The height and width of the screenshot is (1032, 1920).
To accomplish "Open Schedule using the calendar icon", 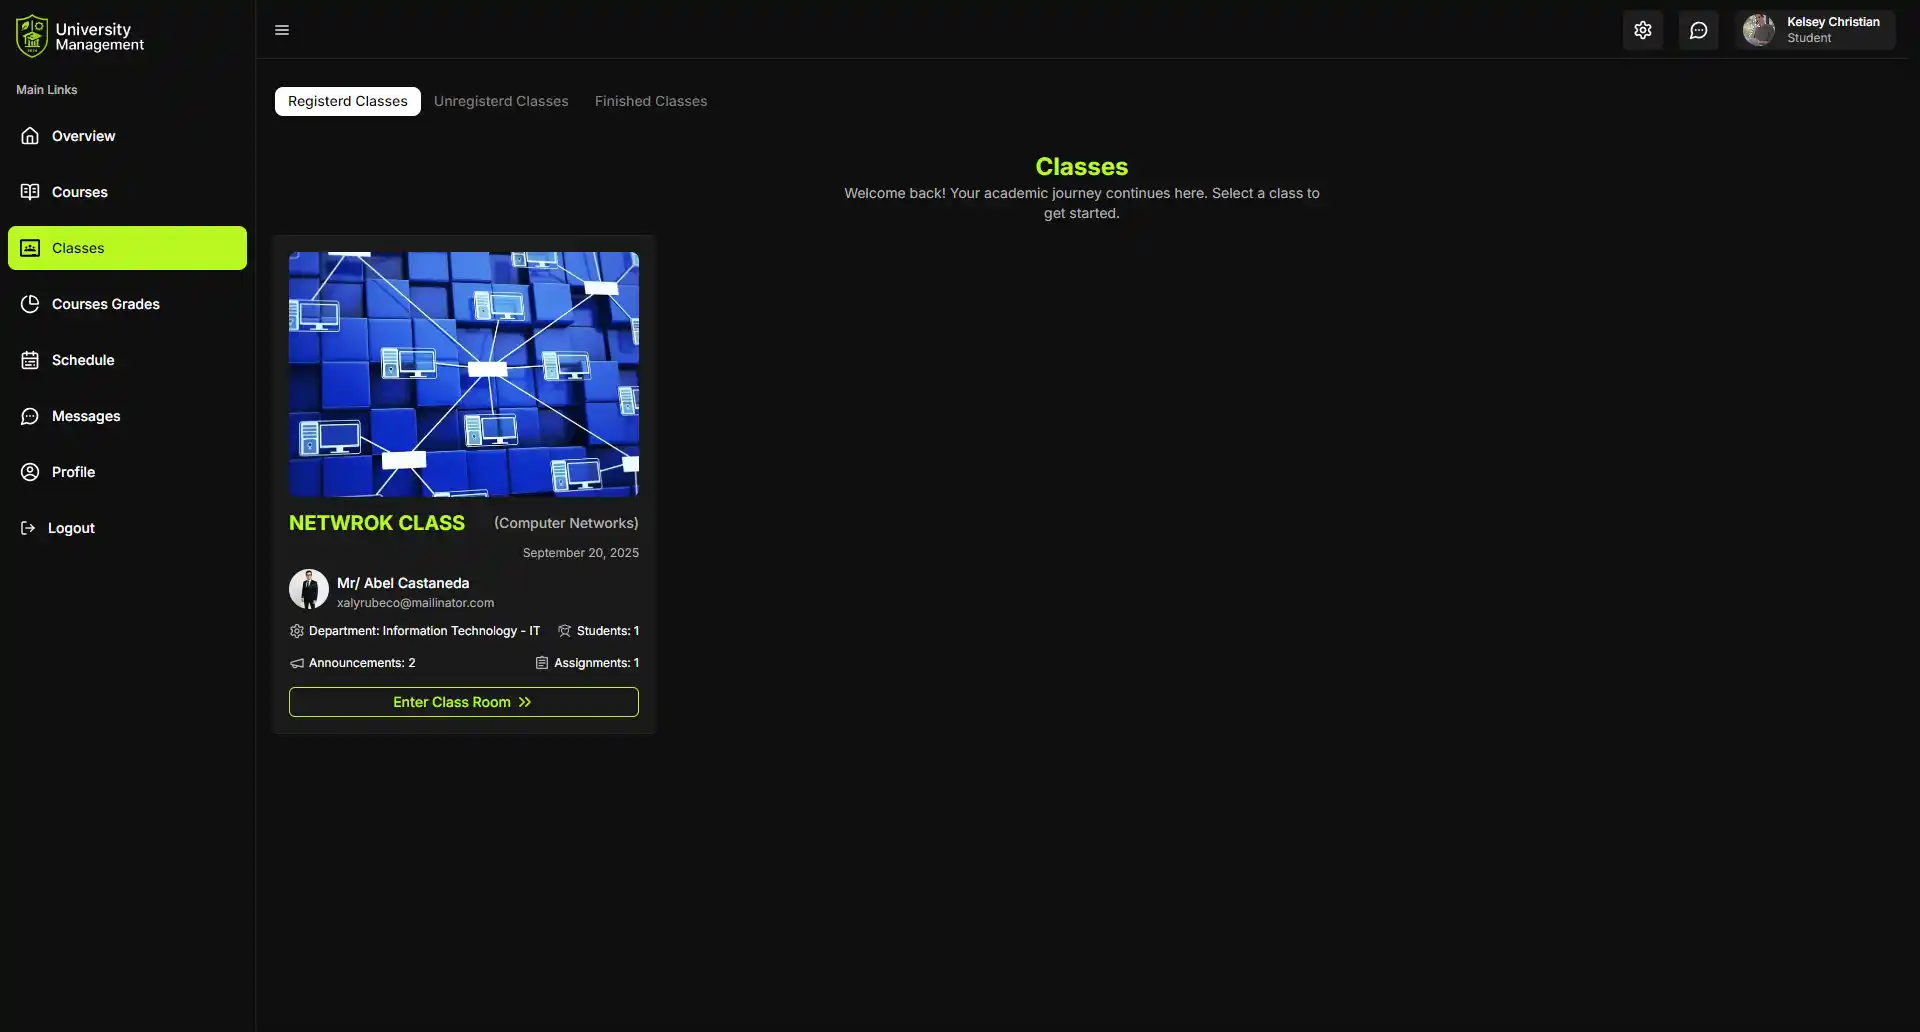I will 30,360.
